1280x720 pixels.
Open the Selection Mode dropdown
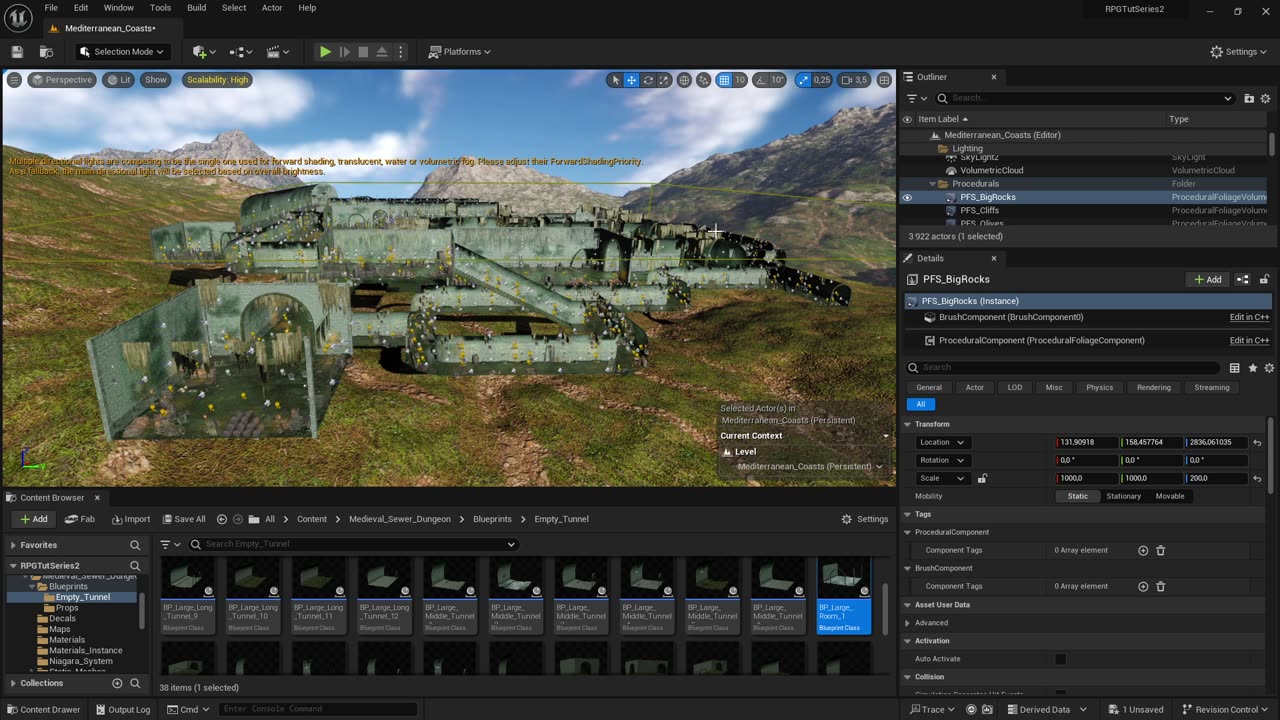click(x=123, y=52)
